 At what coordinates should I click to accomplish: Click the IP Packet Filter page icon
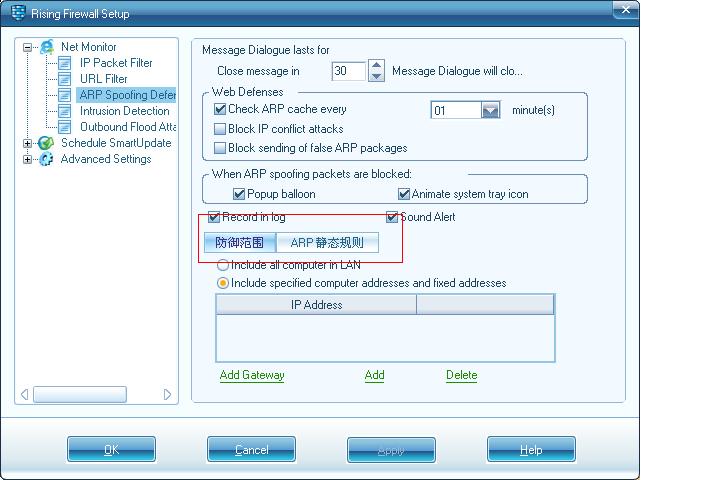64,63
